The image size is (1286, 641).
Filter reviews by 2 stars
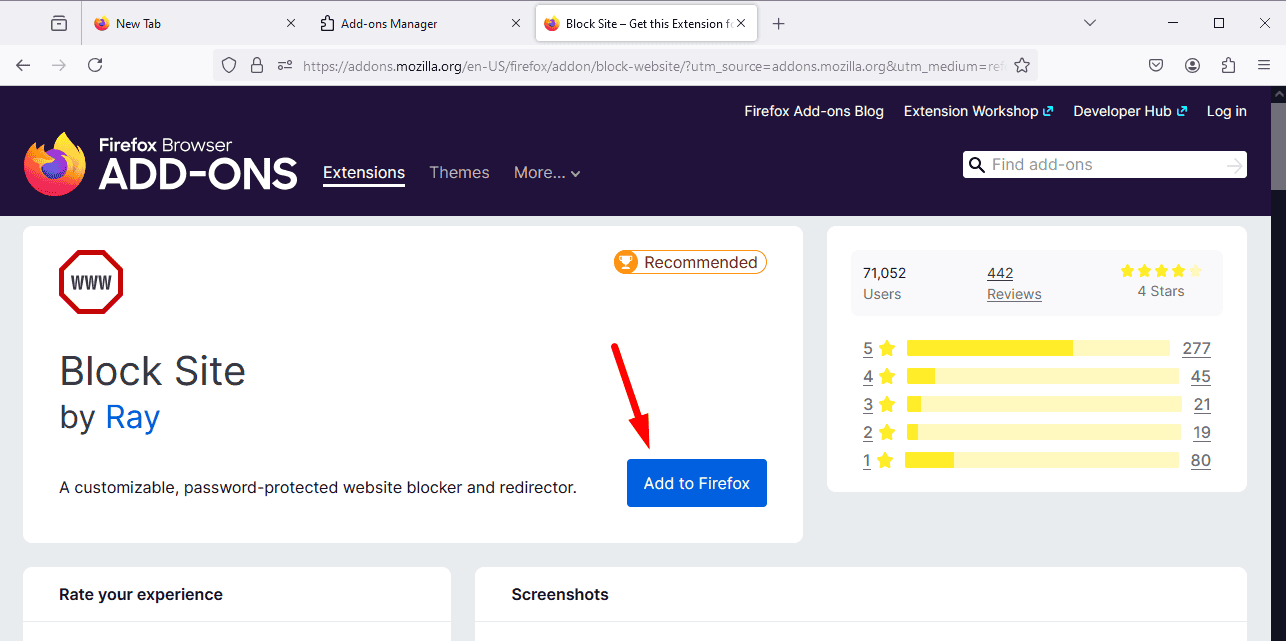(879, 432)
